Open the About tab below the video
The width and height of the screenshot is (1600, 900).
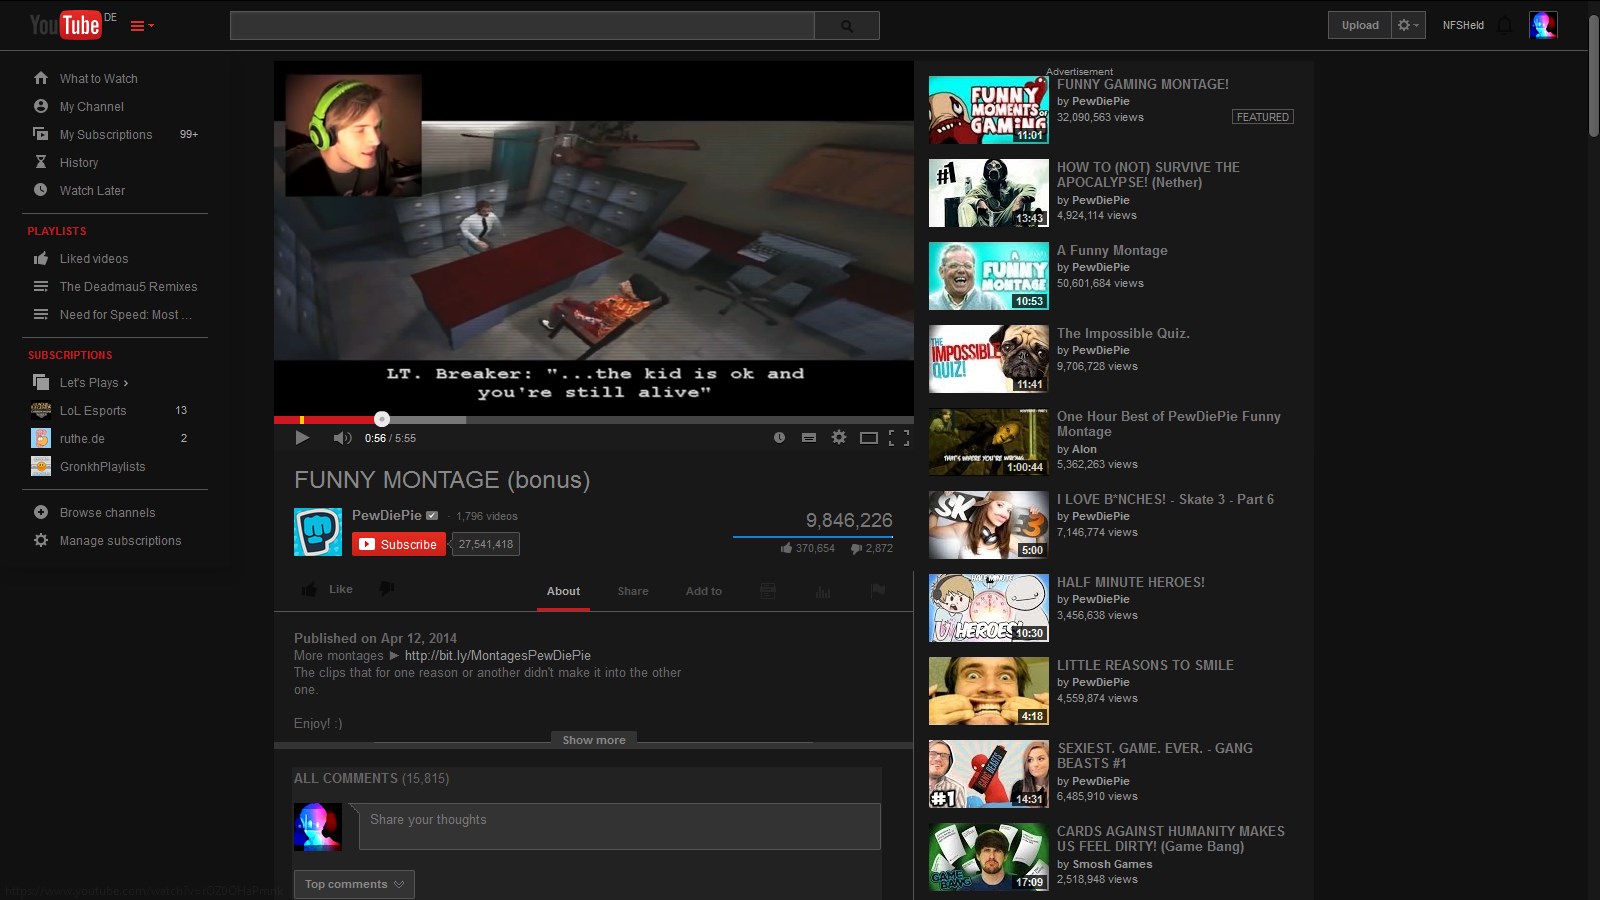click(563, 591)
